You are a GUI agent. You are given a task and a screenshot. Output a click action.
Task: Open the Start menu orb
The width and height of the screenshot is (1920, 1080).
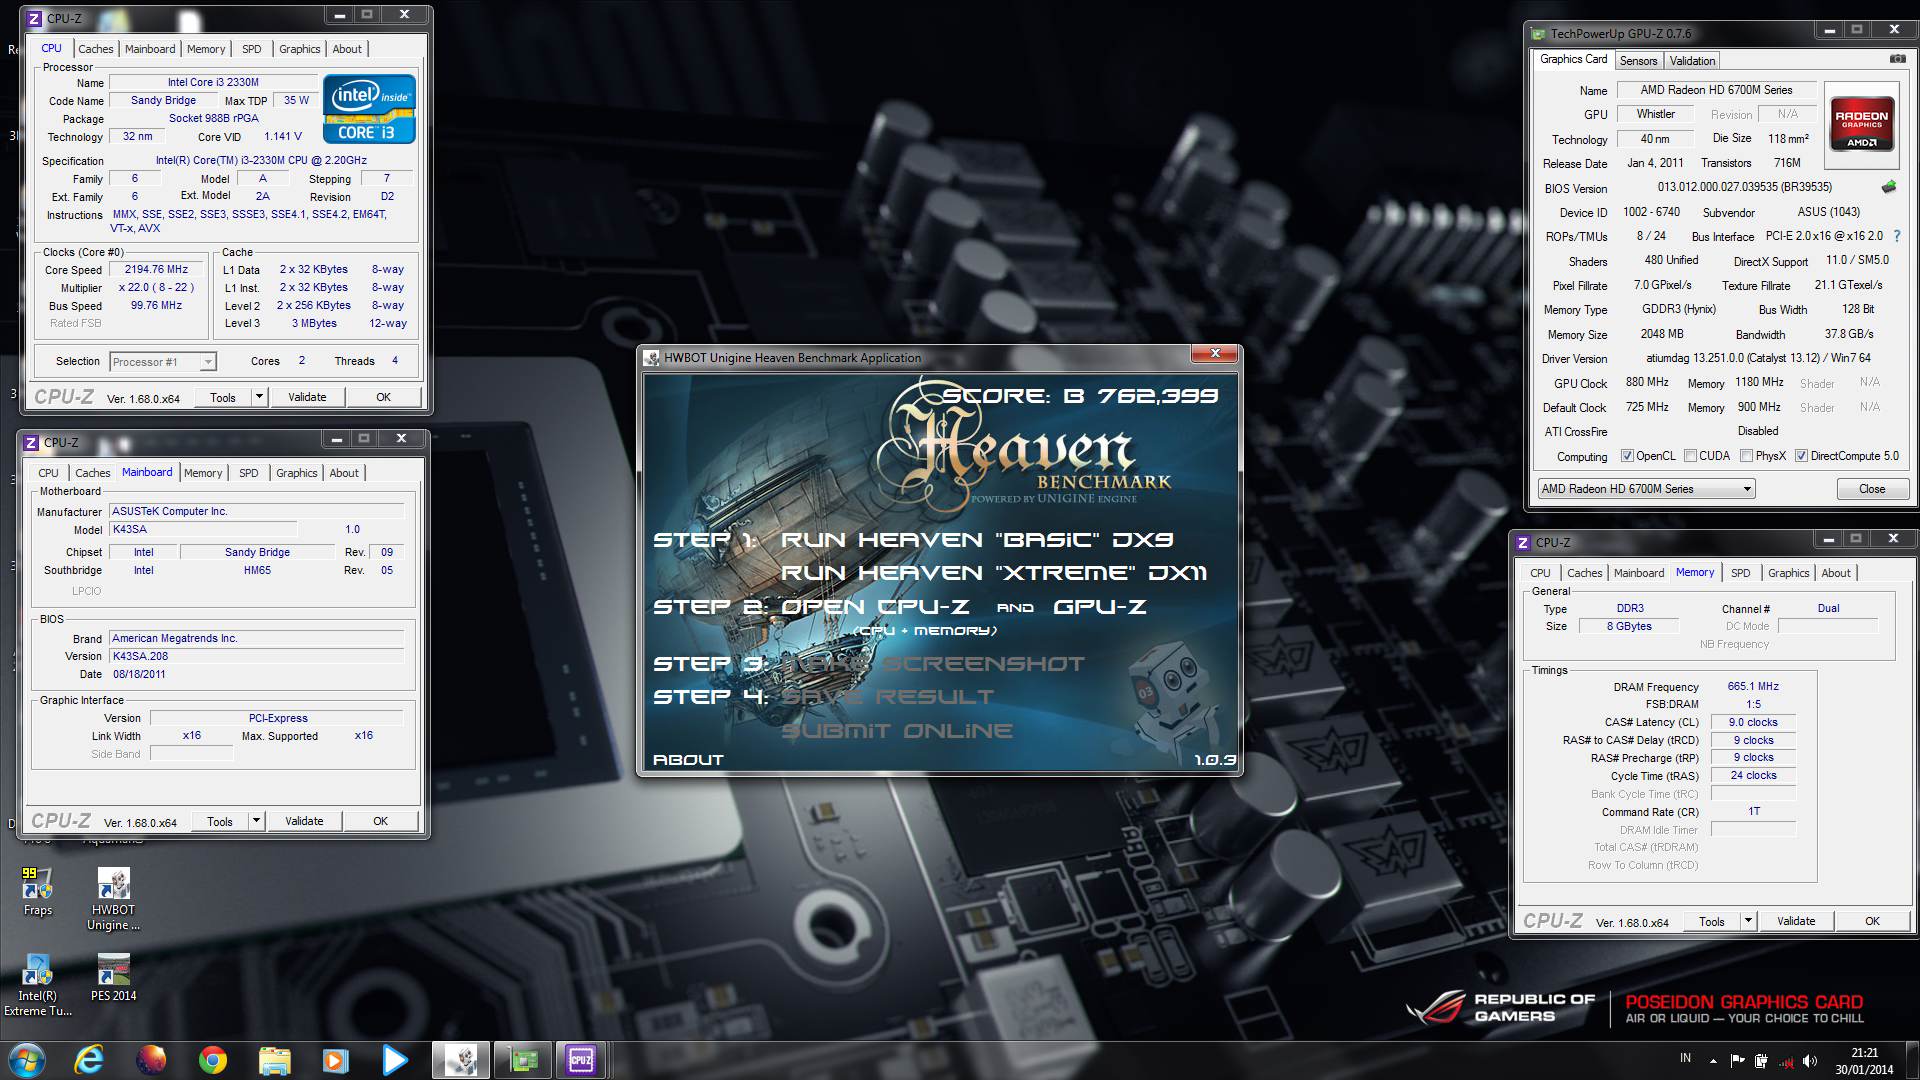(25, 1059)
